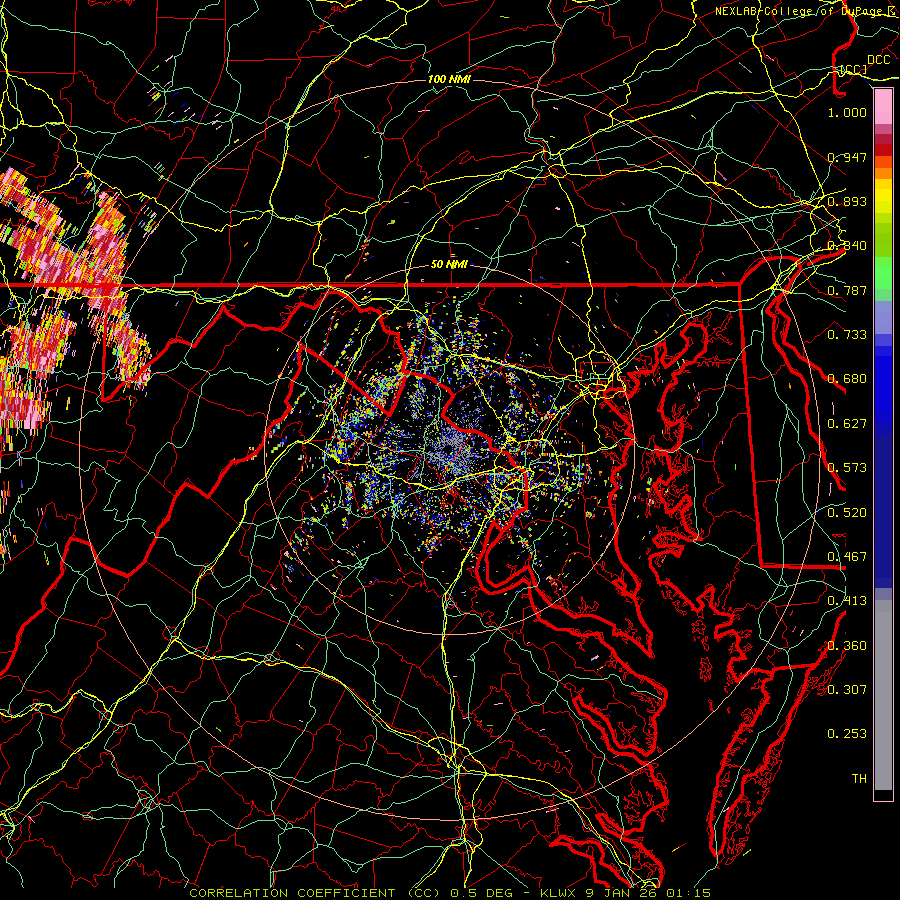Pick the bright green color bar segment

click(x=883, y=273)
